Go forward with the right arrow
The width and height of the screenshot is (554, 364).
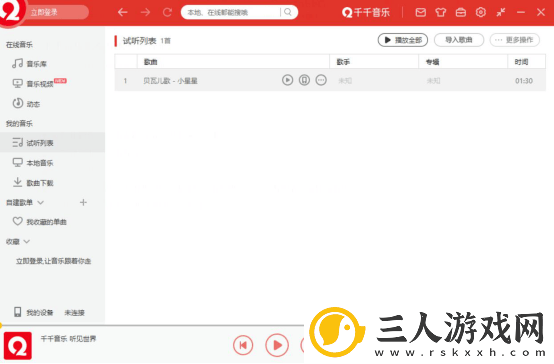coord(145,13)
